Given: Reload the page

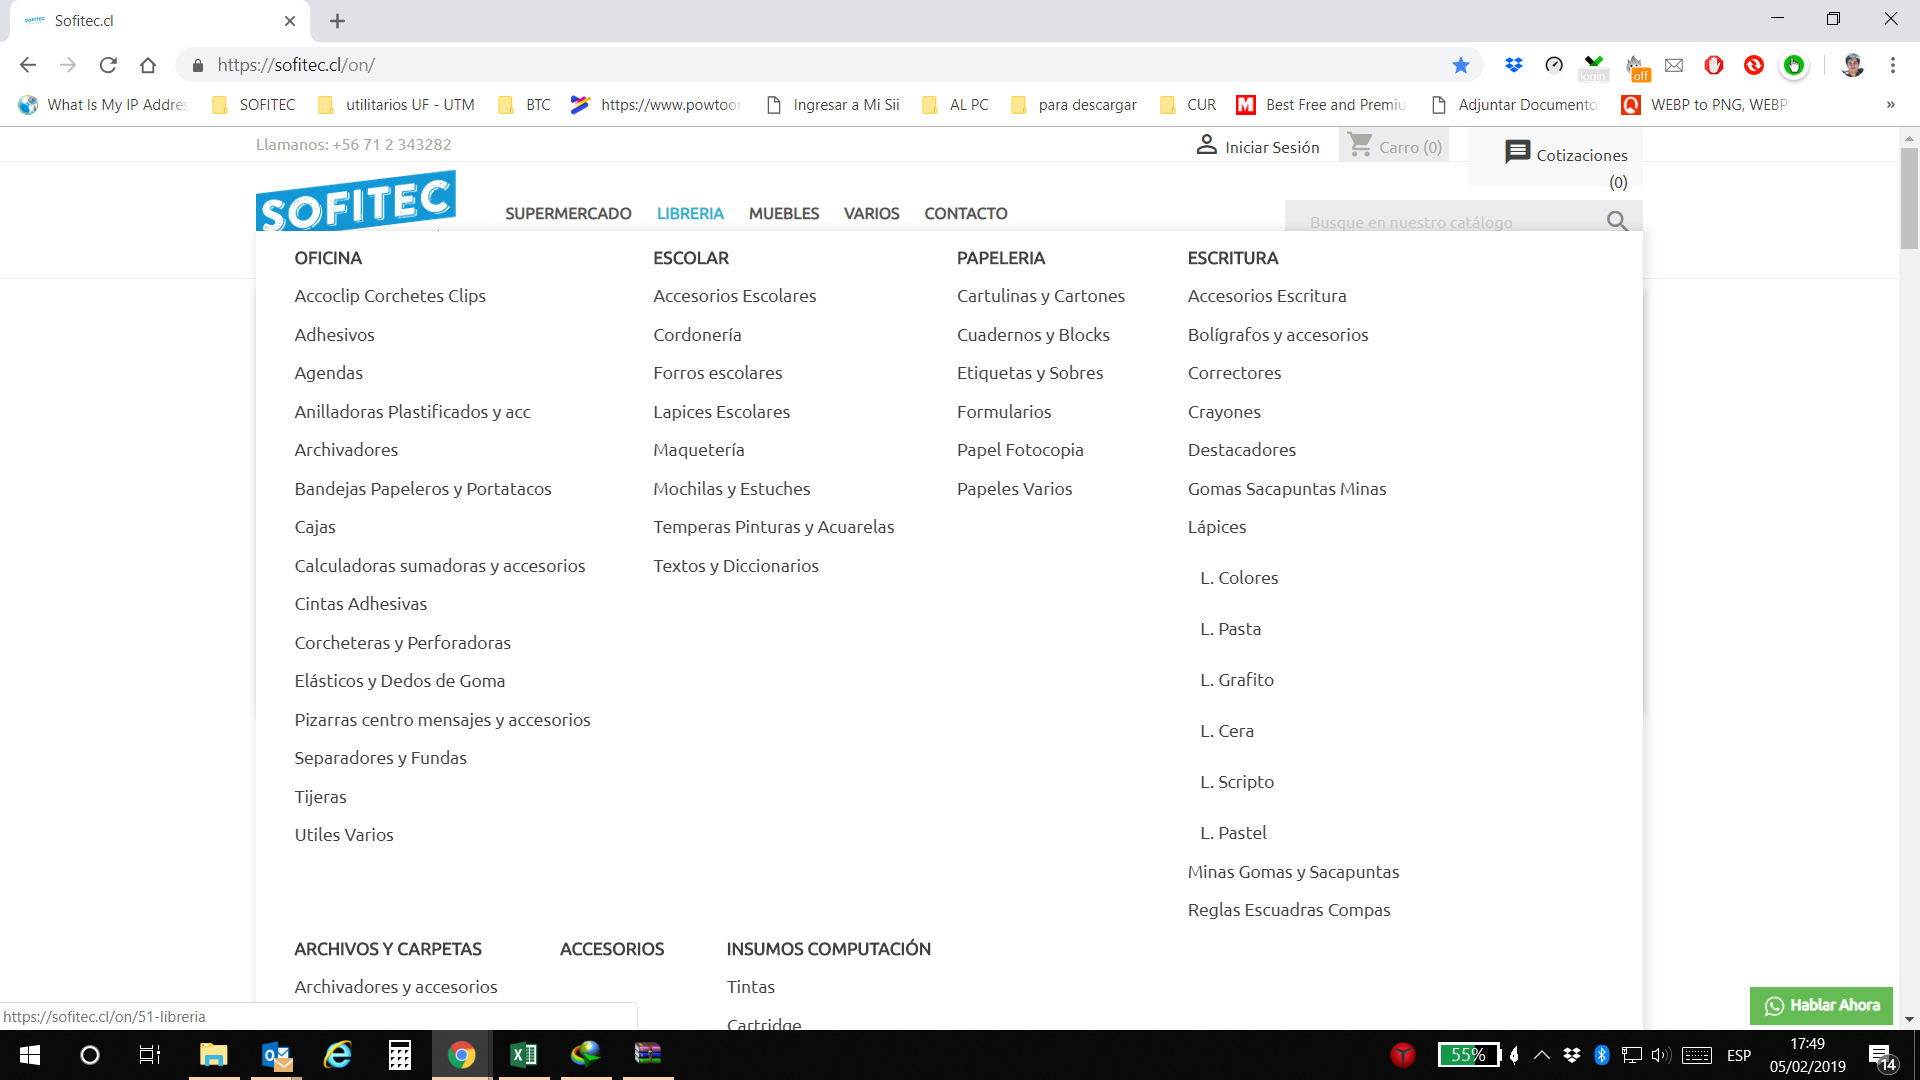Looking at the screenshot, I should click(x=108, y=65).
